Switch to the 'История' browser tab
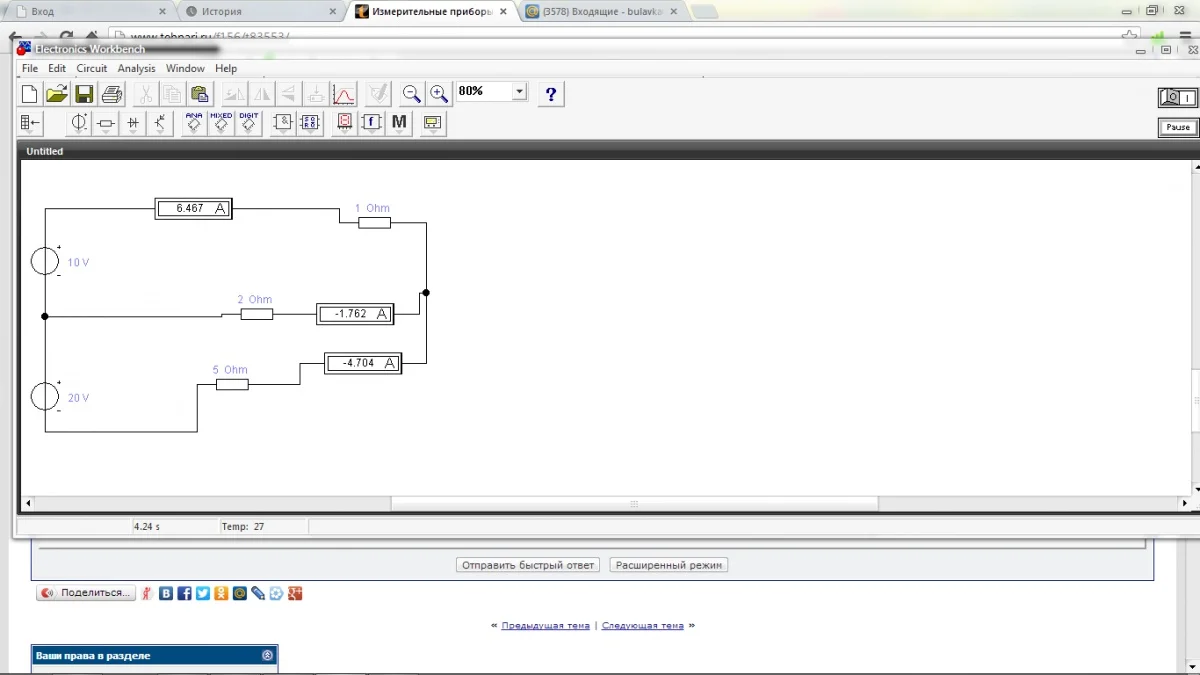 pos(222,12)
